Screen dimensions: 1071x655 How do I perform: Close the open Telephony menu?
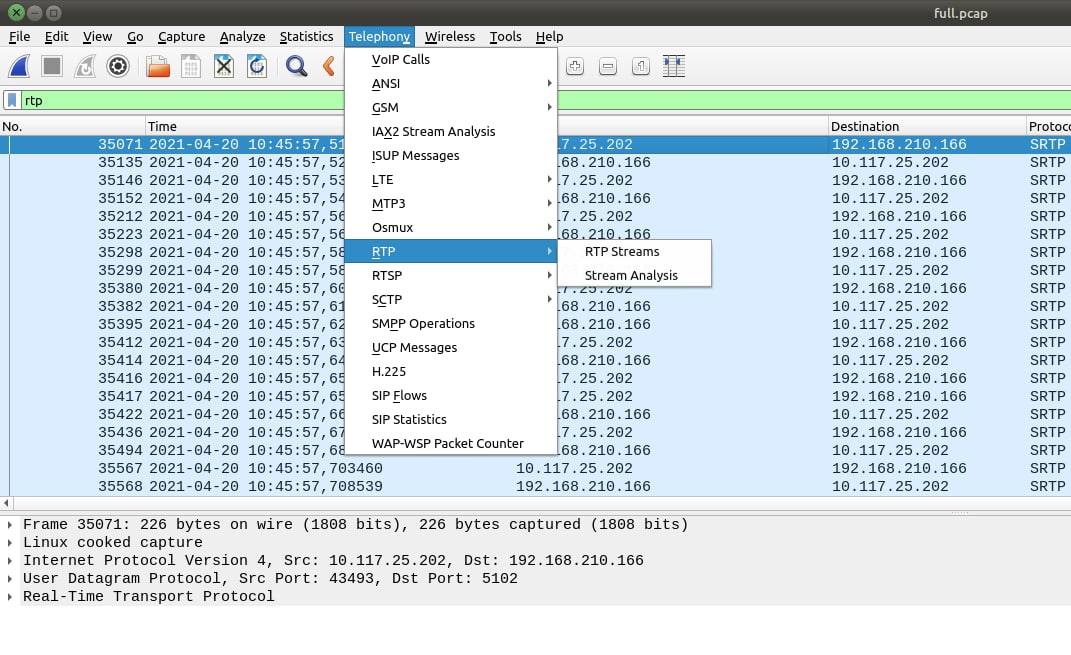coord(379,37)
